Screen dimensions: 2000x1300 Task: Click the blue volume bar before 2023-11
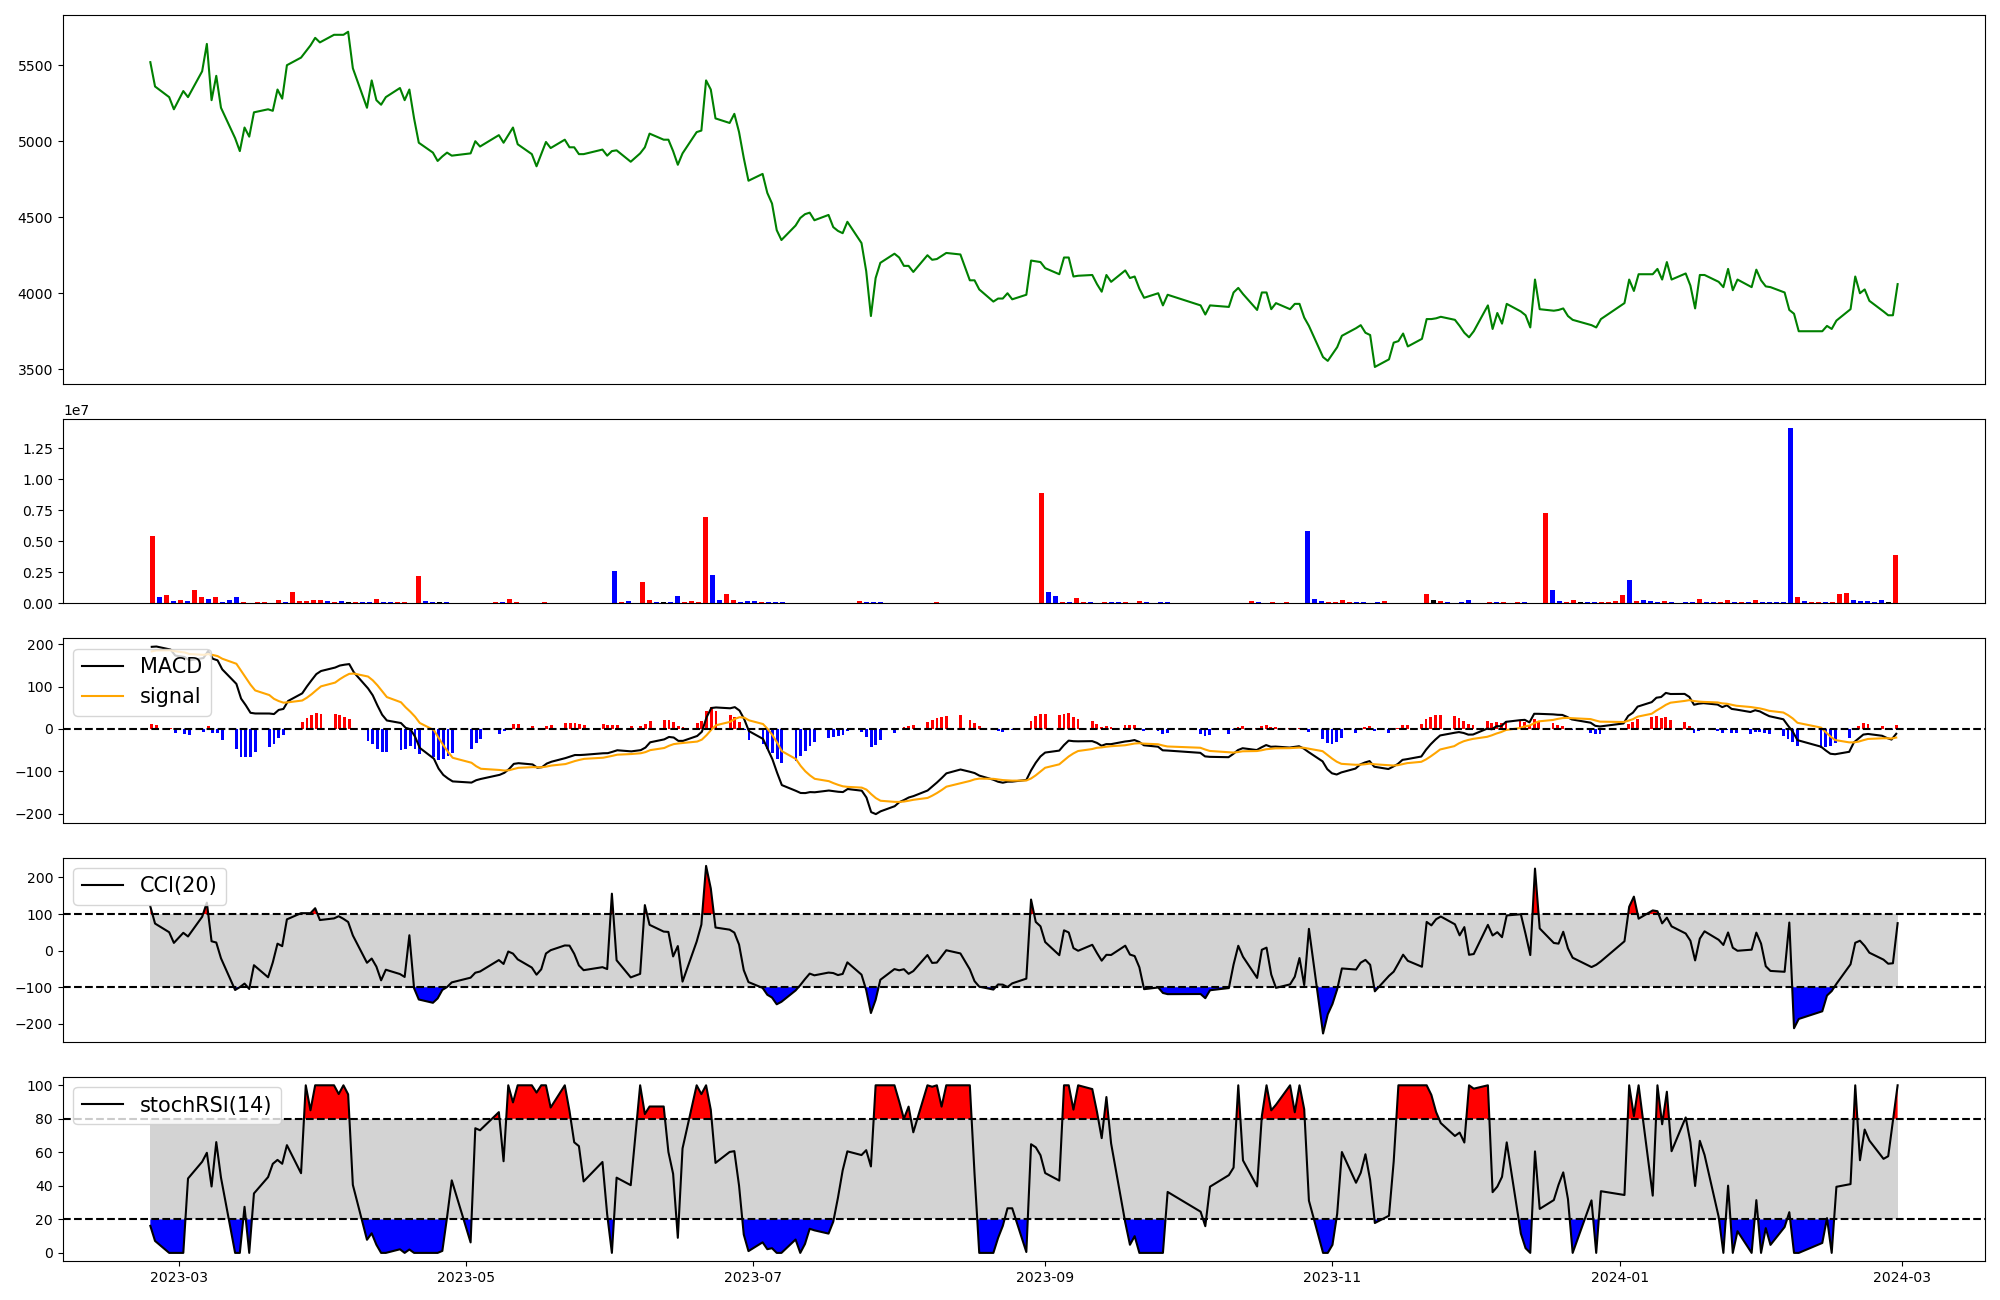click(x=1307, y=567)
